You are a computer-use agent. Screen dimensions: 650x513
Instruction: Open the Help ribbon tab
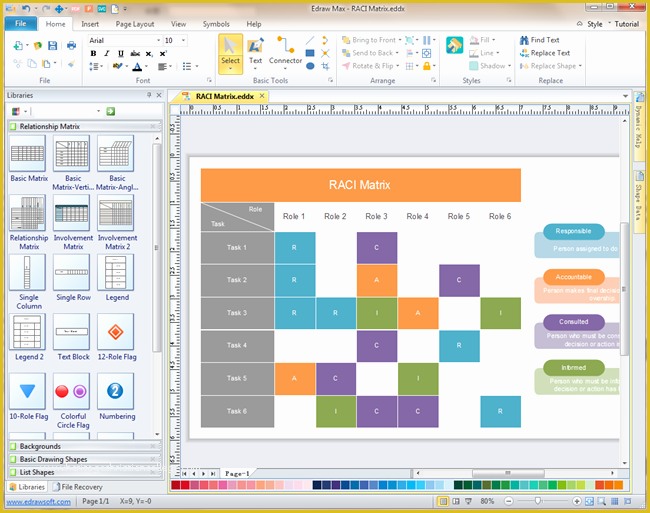(x=254, y=24)
